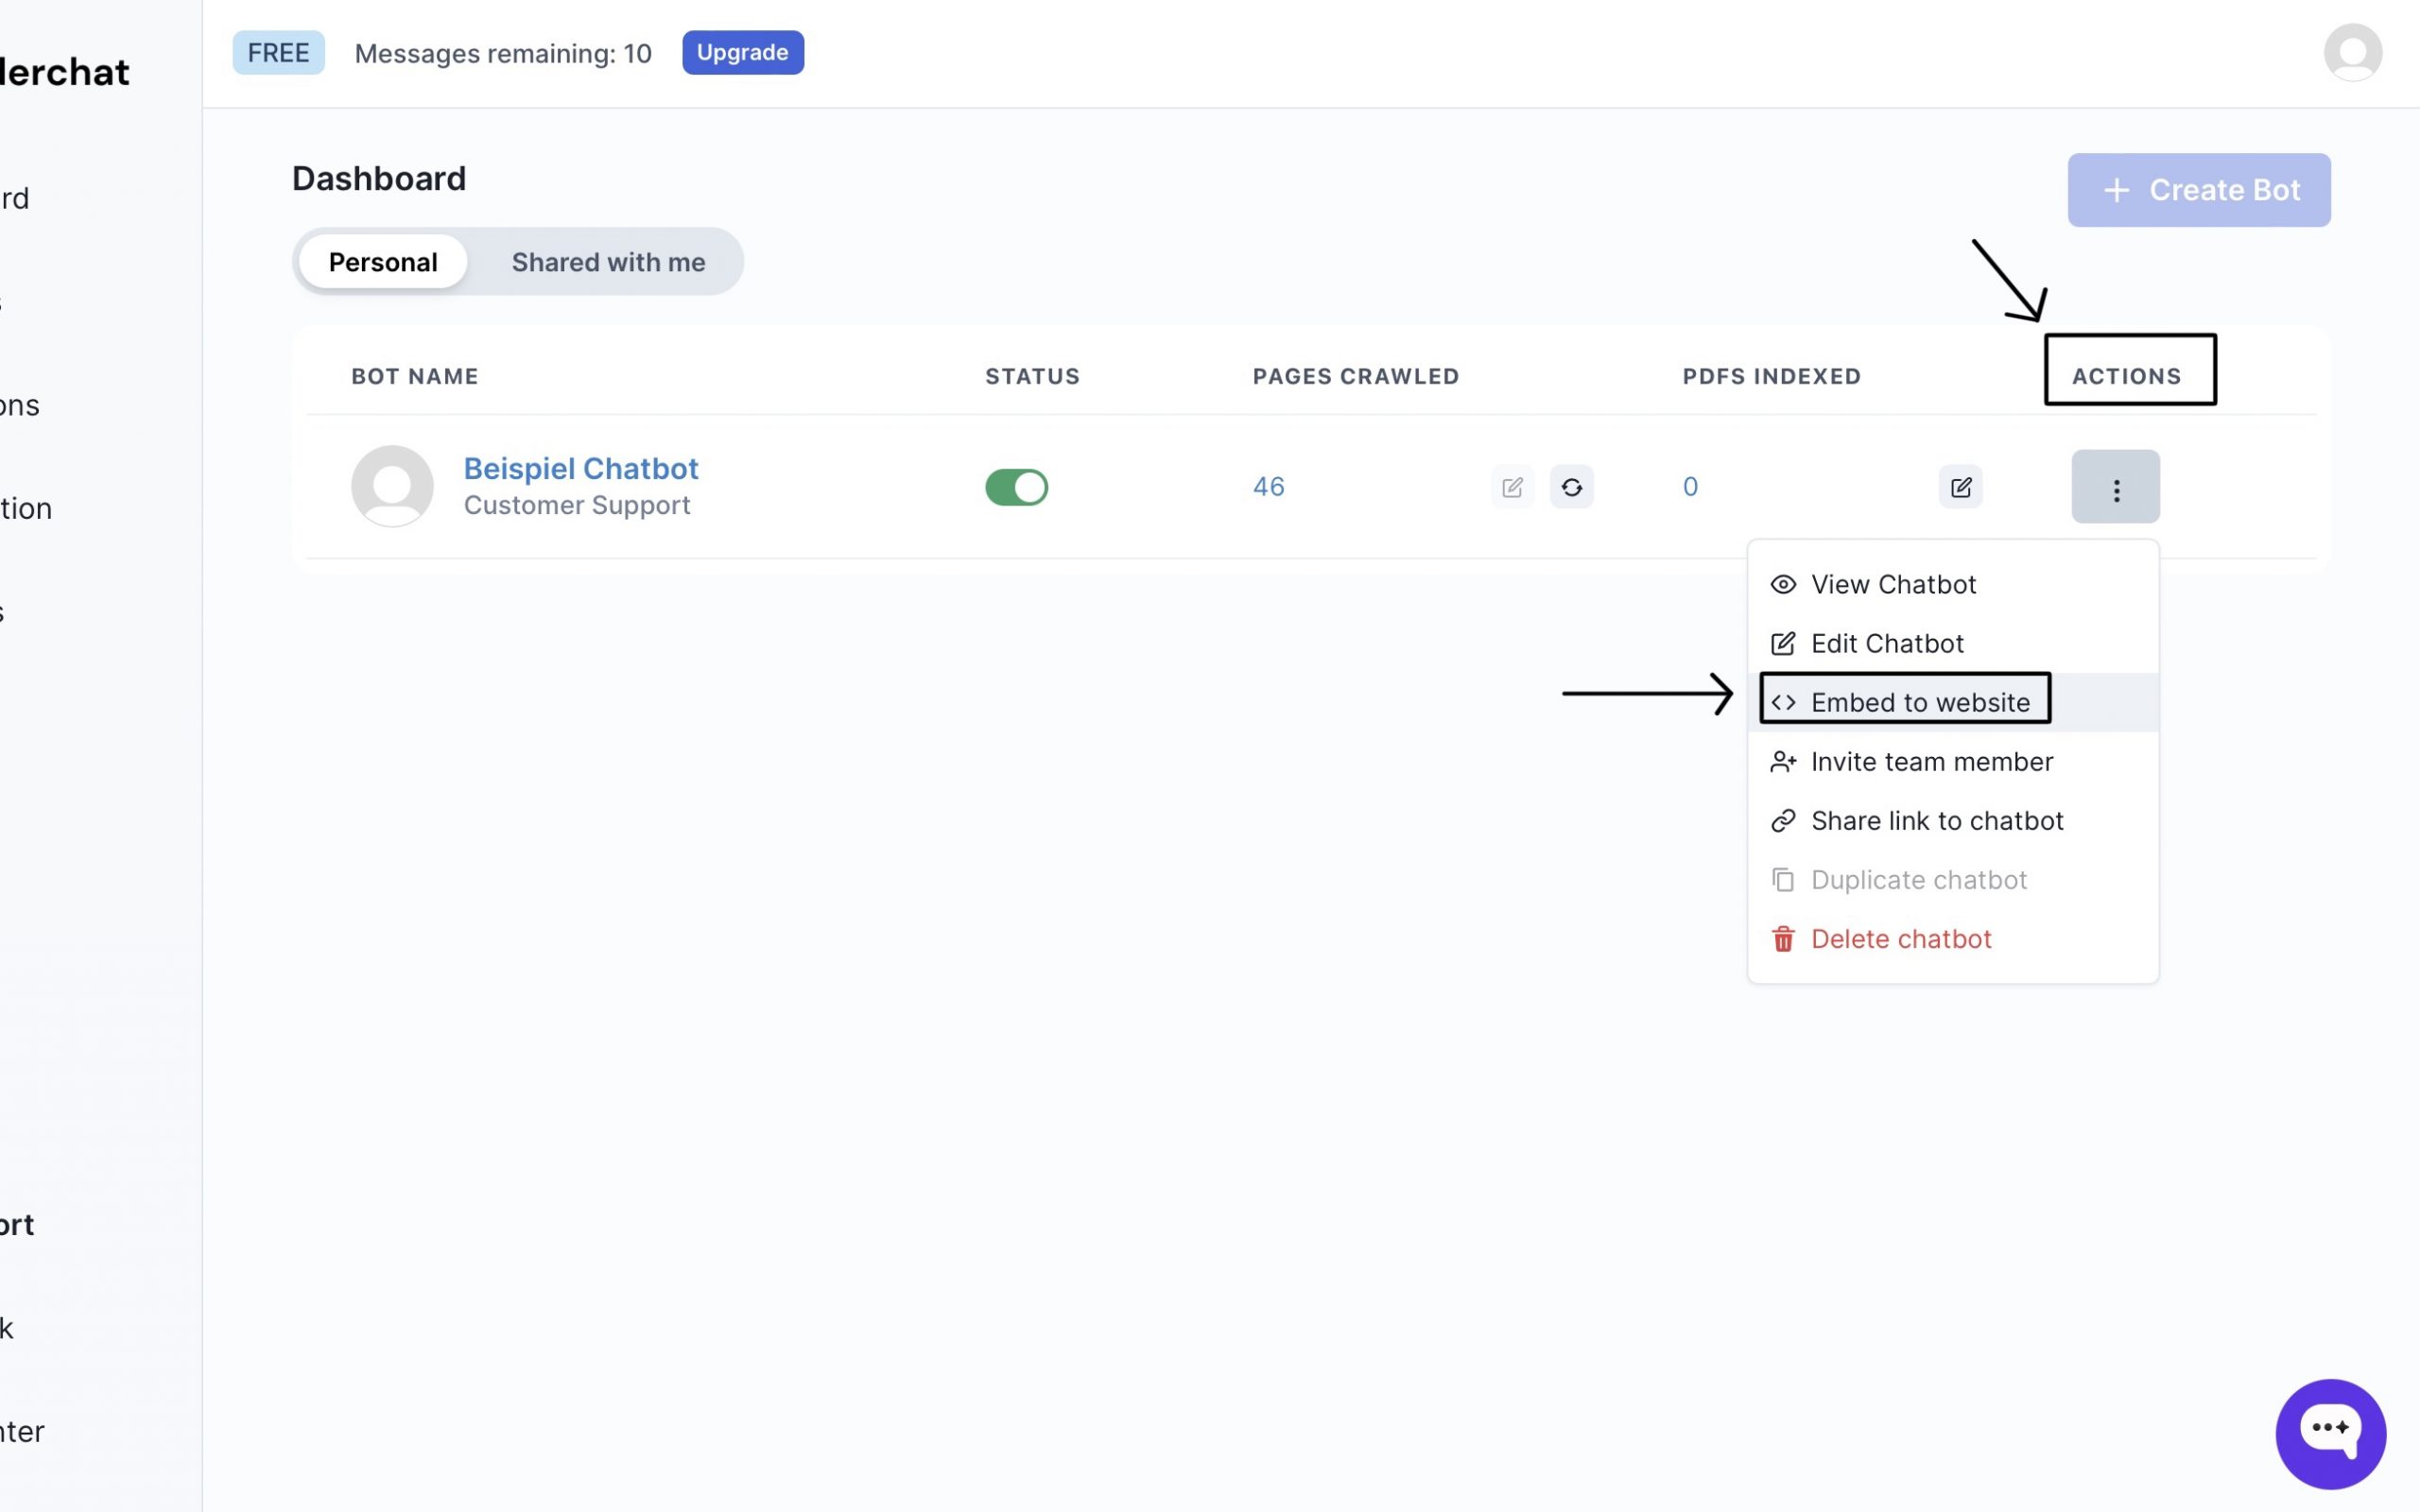Click the edit PDFs indexed icon

(1962, 486)
